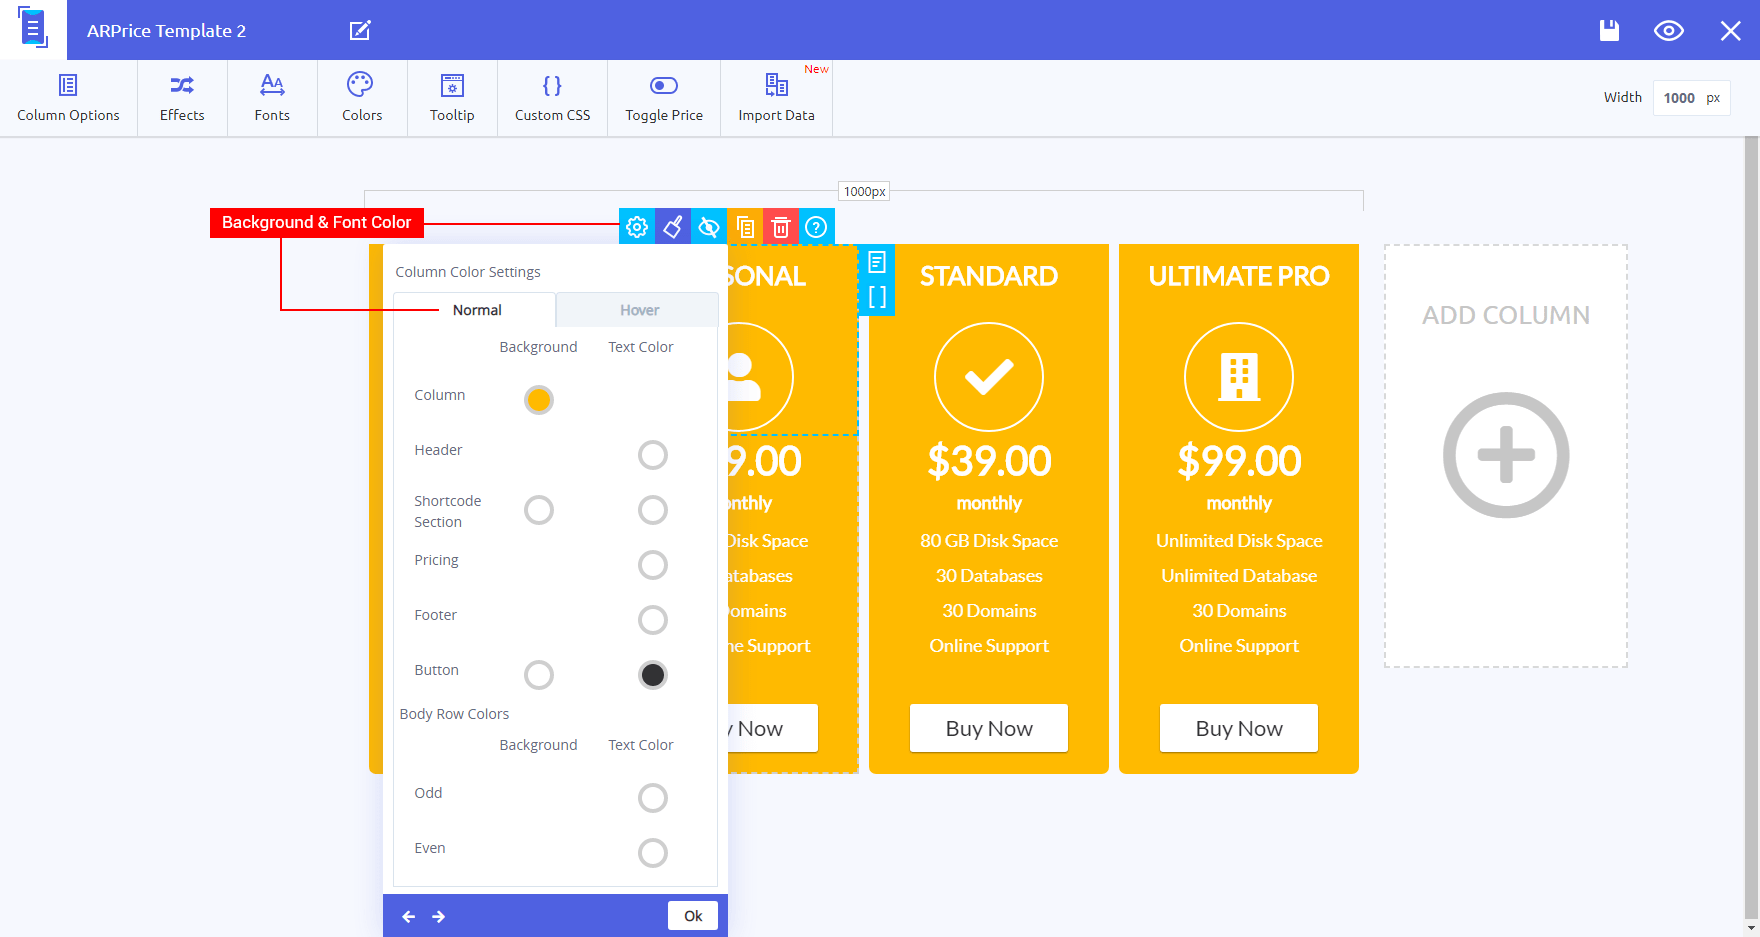Click the ADD COLUMN label
Viewport: 1760px width, 937px height.
(1506, 315)
